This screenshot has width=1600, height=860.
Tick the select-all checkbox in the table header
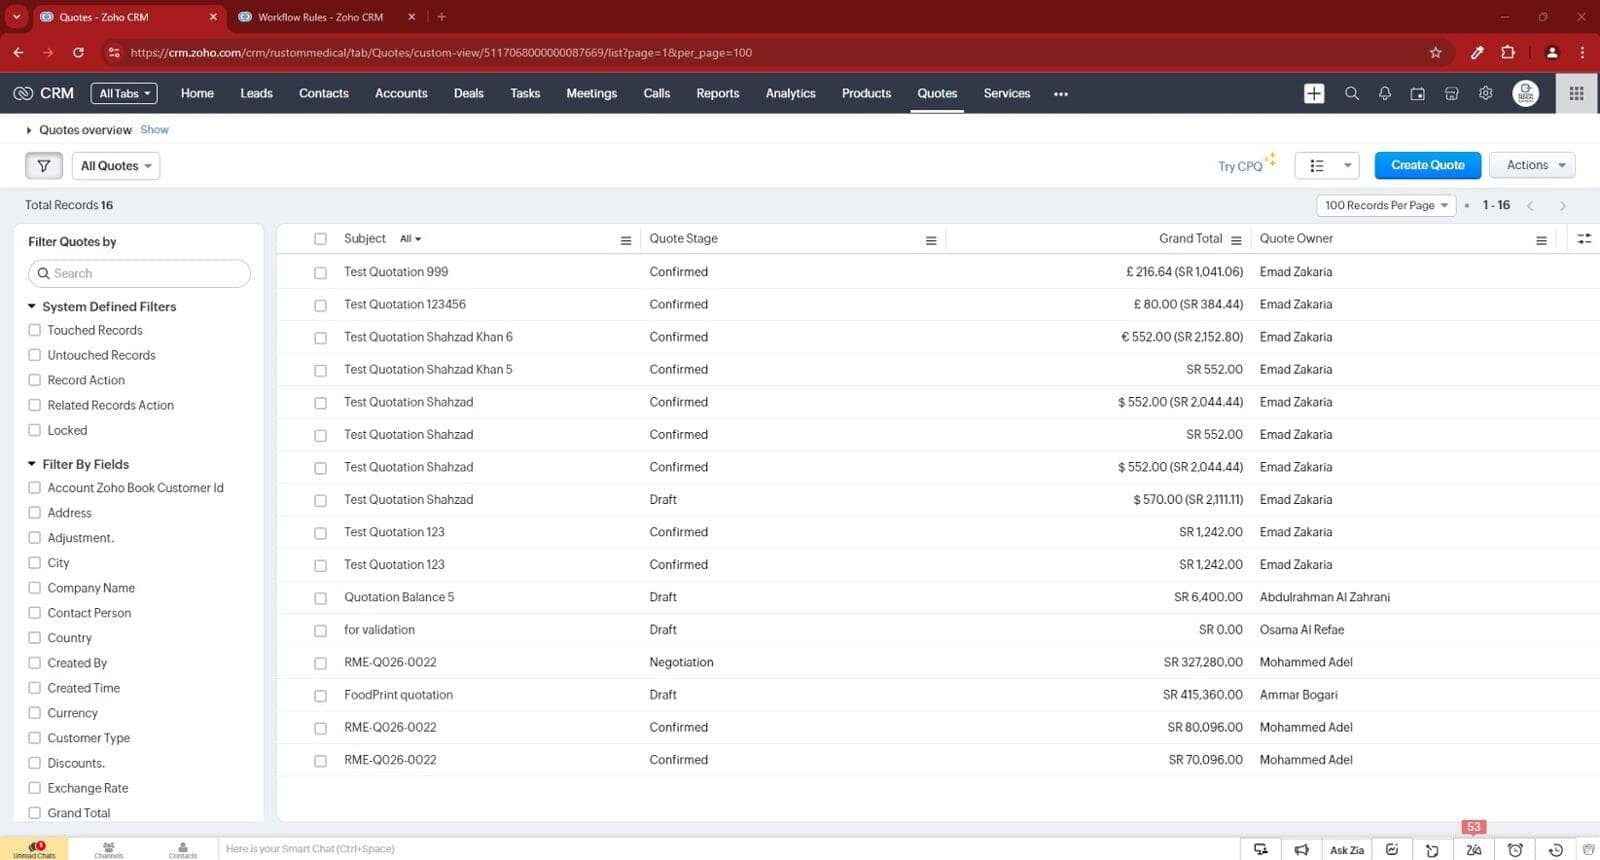(x=320, y=239)
